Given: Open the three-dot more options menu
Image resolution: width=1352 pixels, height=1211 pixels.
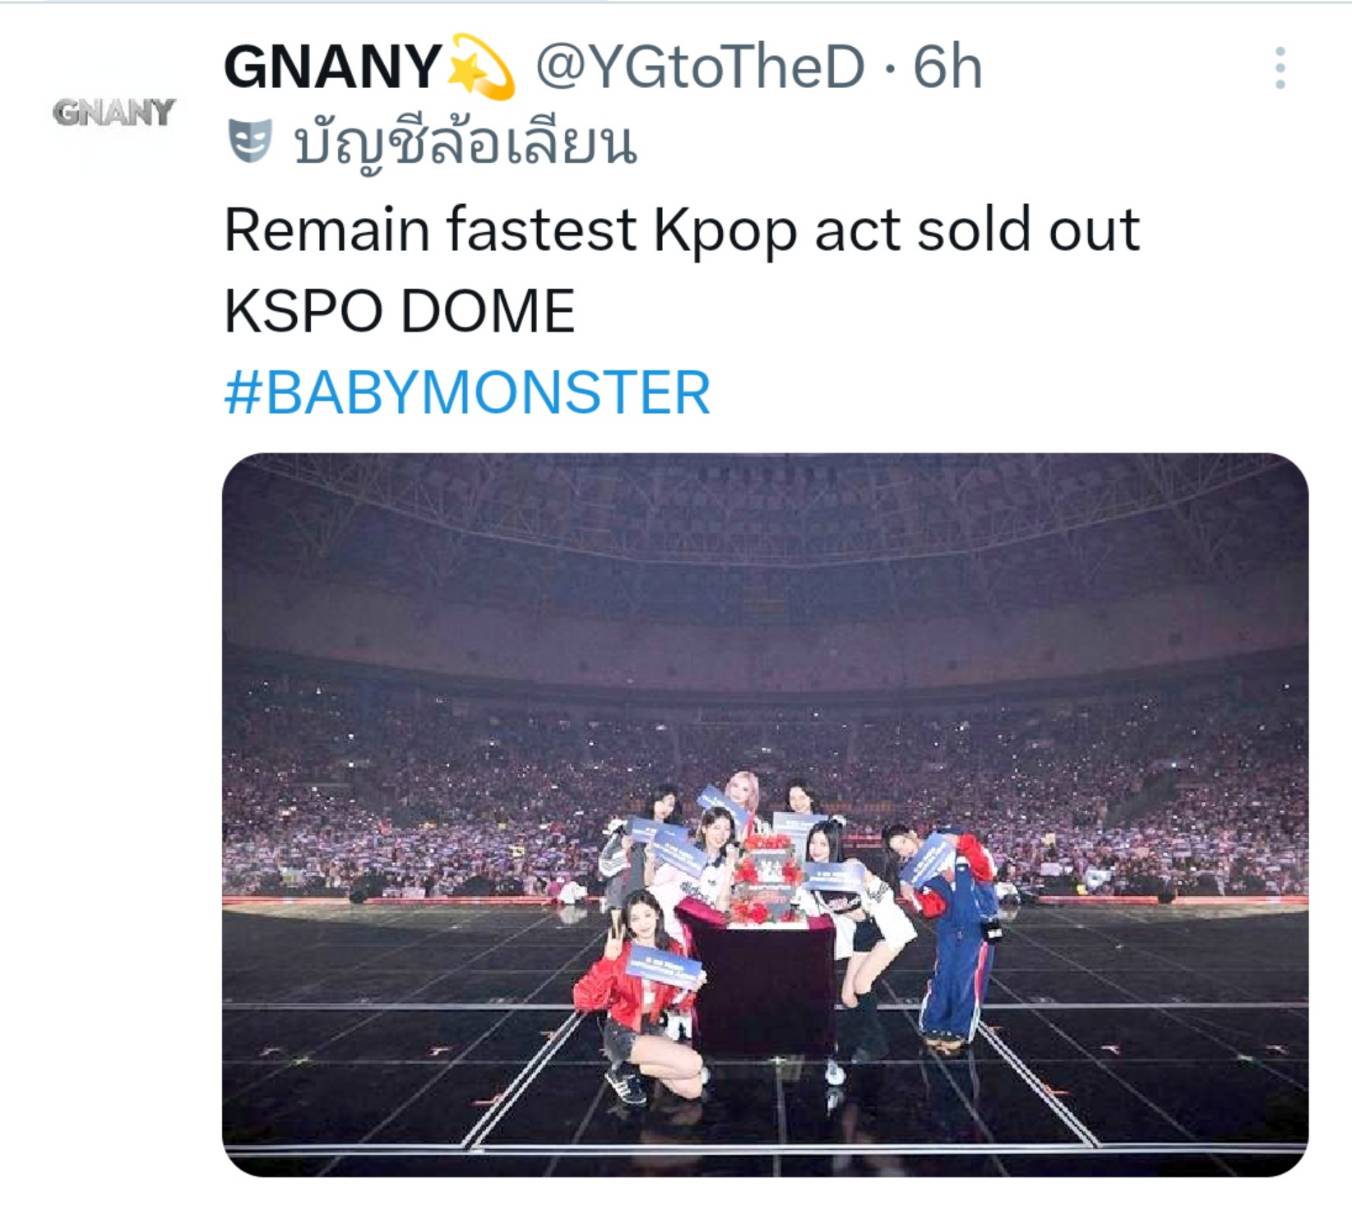Looking at the screenshot, I should coord(1279,68).
